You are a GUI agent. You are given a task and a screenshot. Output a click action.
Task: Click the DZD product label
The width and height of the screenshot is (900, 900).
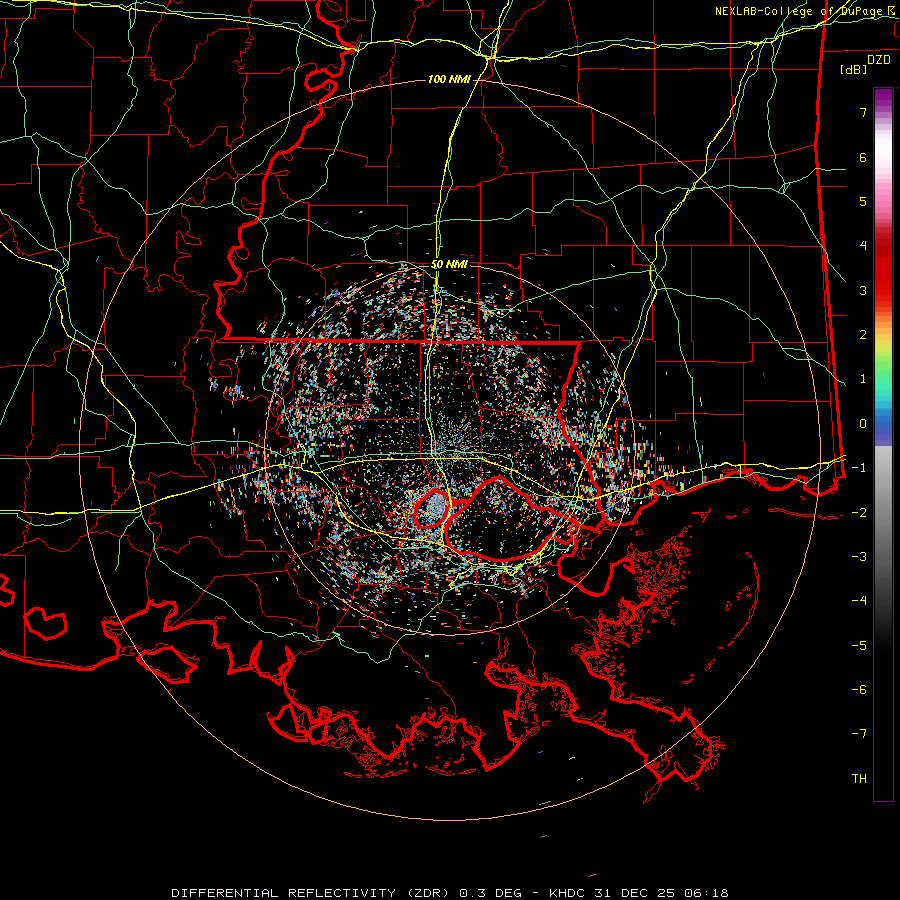pos(879,60)
